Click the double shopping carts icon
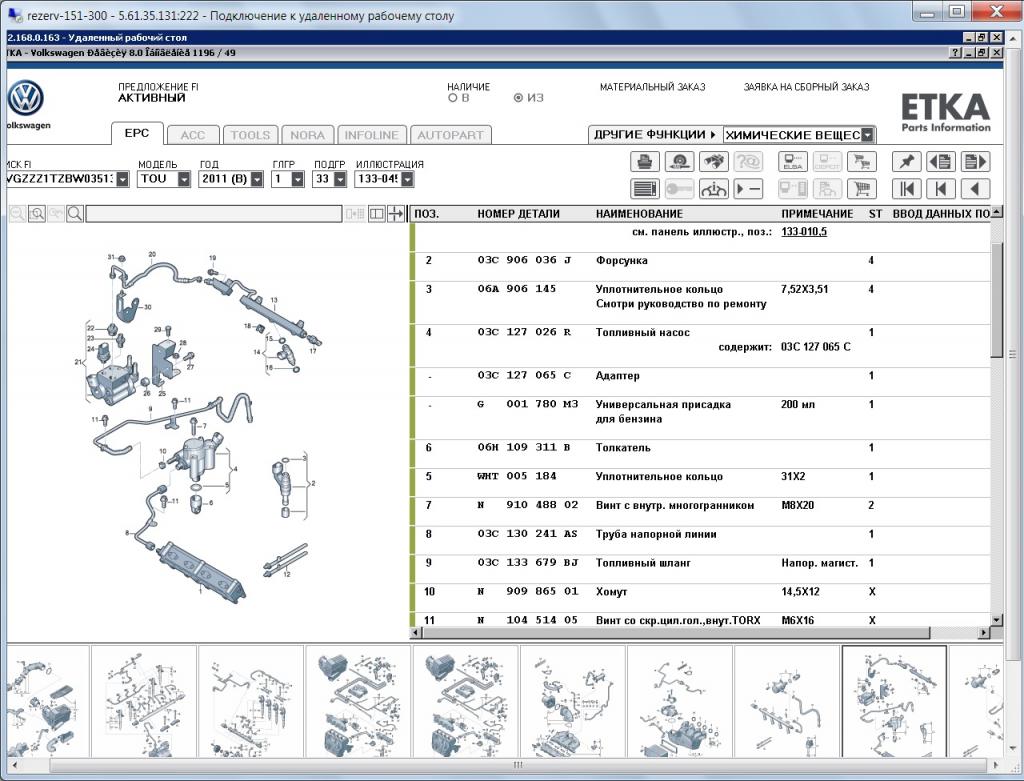The height and width of the screenshot is (781, 1024). pos(861,161)
